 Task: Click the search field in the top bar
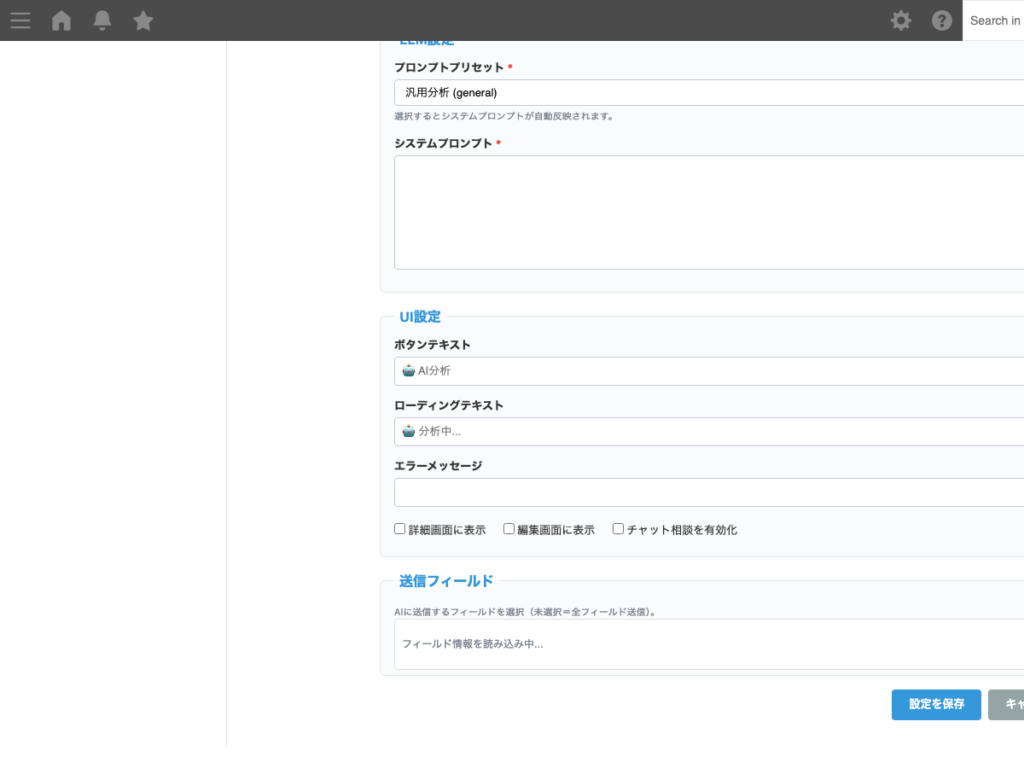tap(997, 20)
